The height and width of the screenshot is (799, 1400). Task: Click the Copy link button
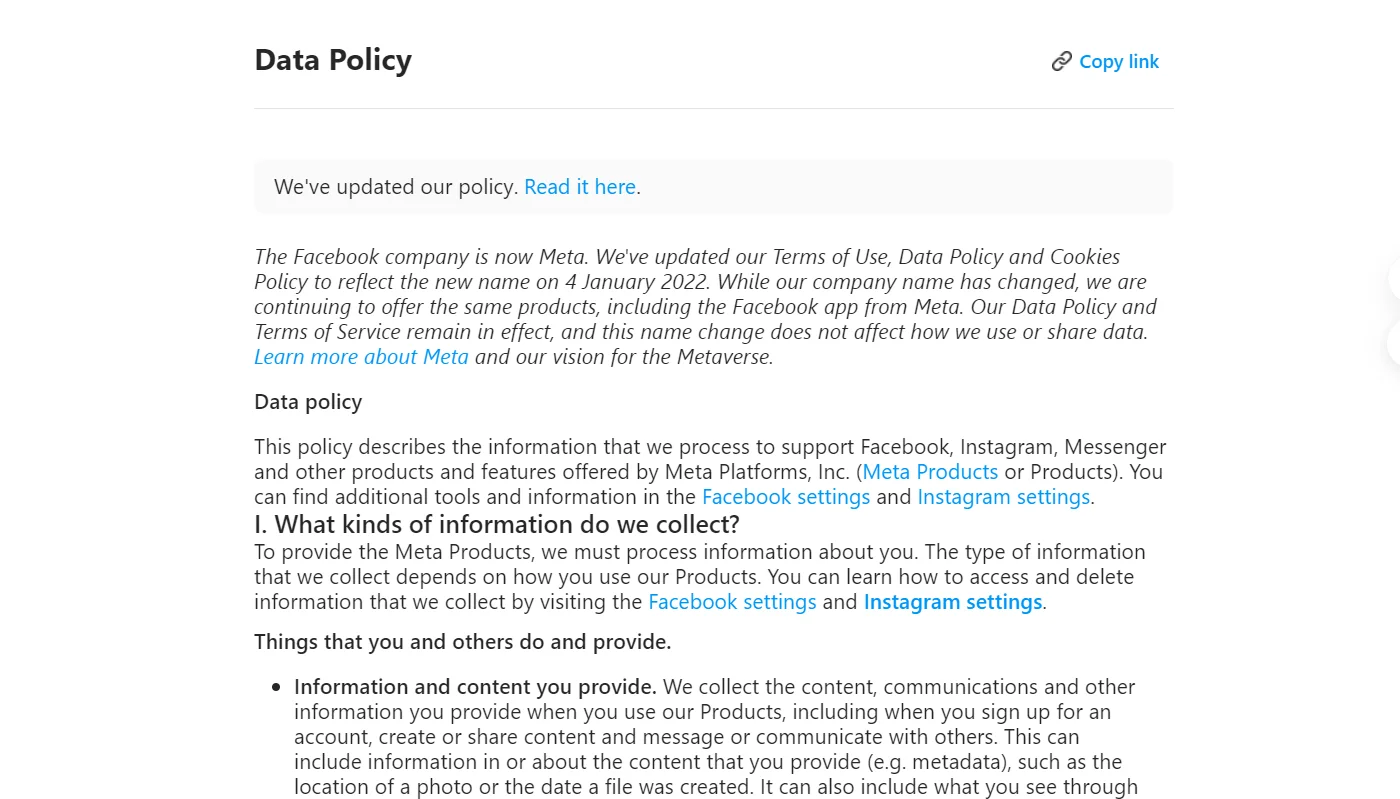click(1118, 61)
